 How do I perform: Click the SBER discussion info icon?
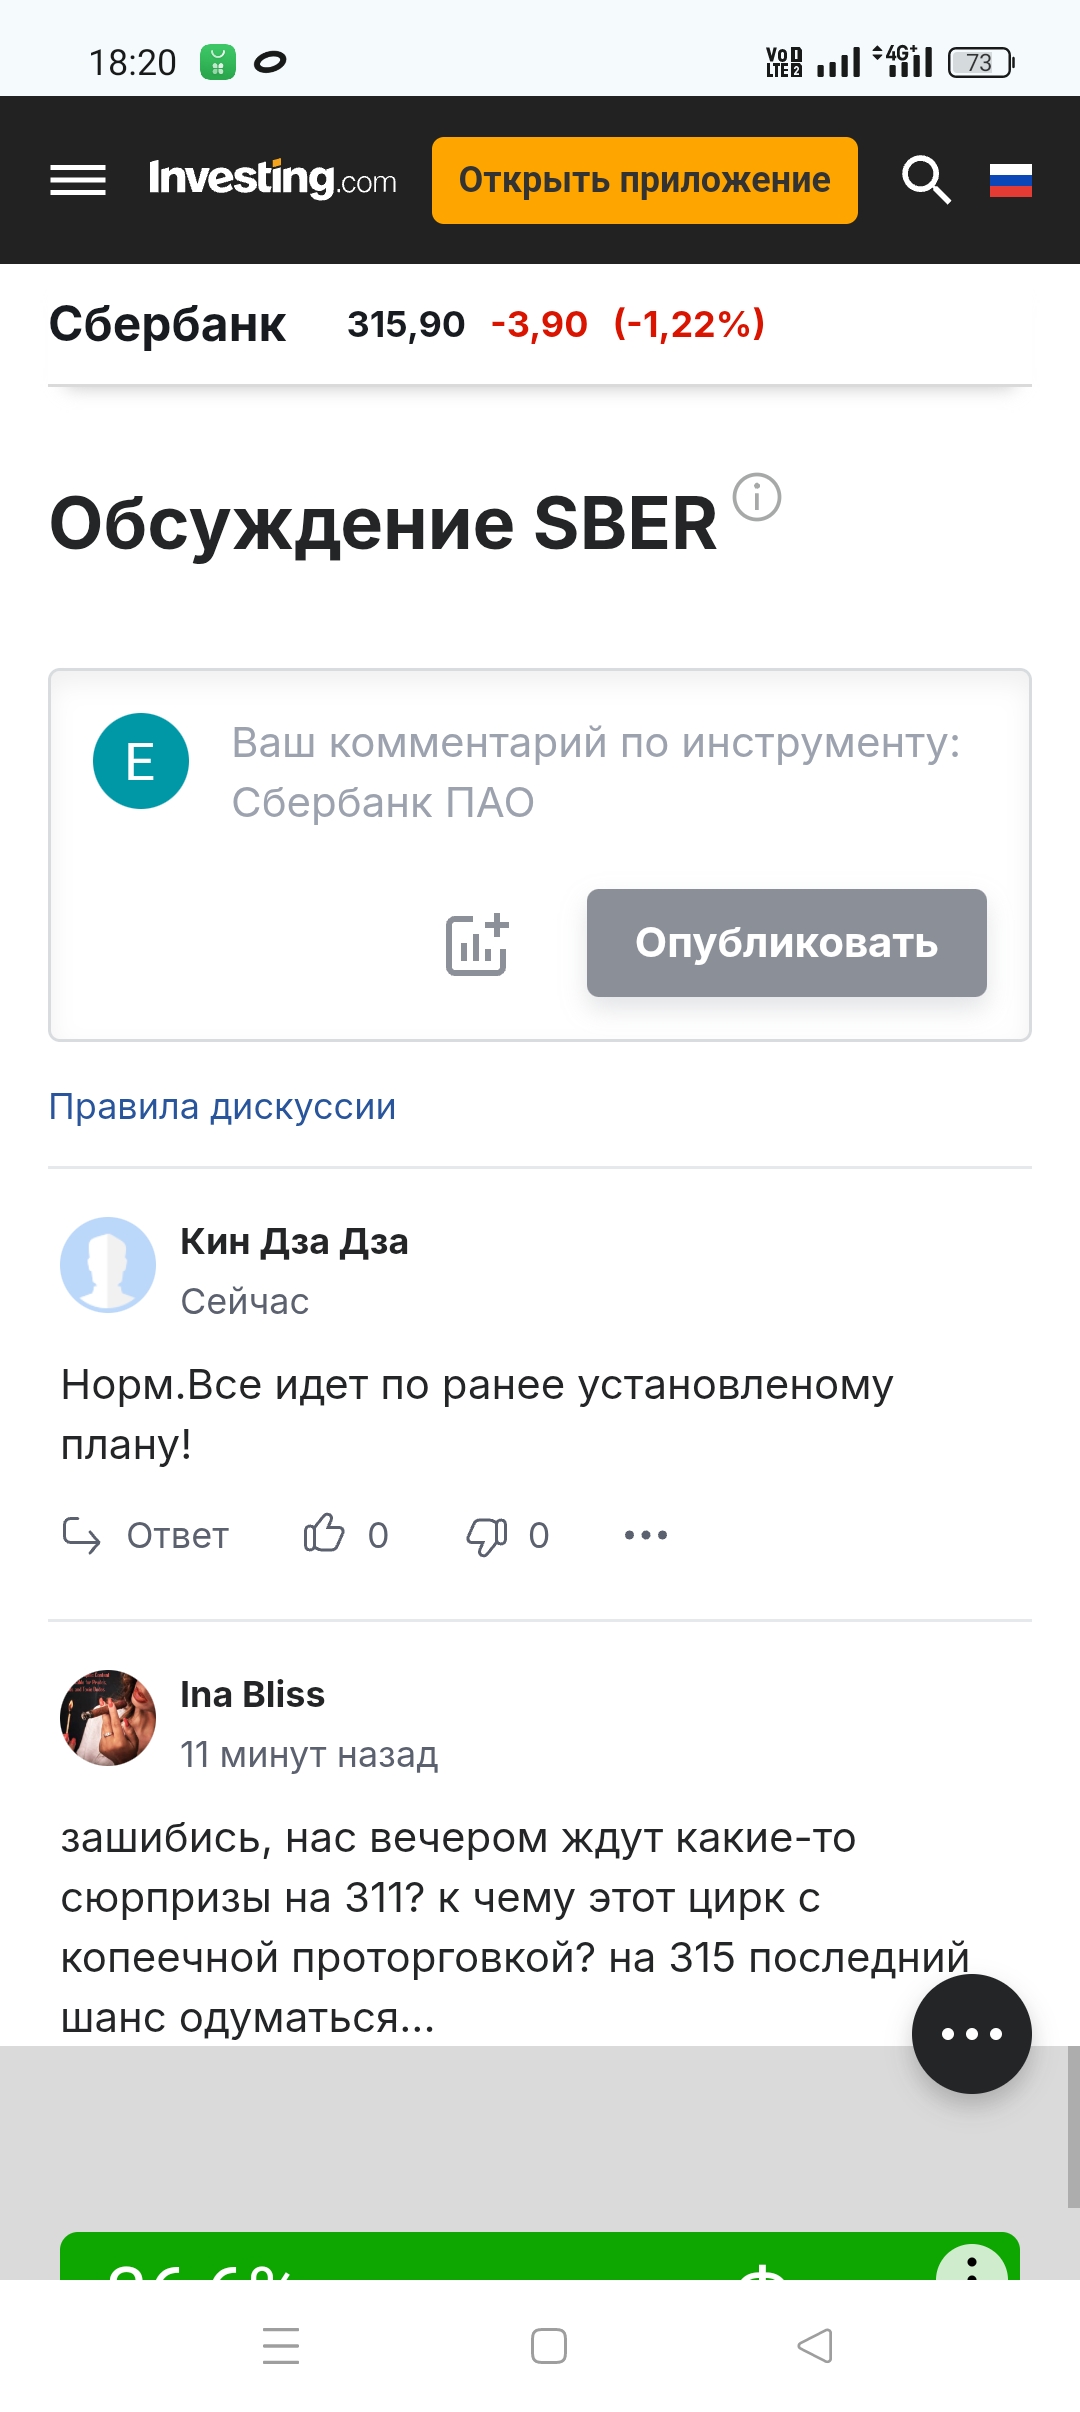click(757, 497)
